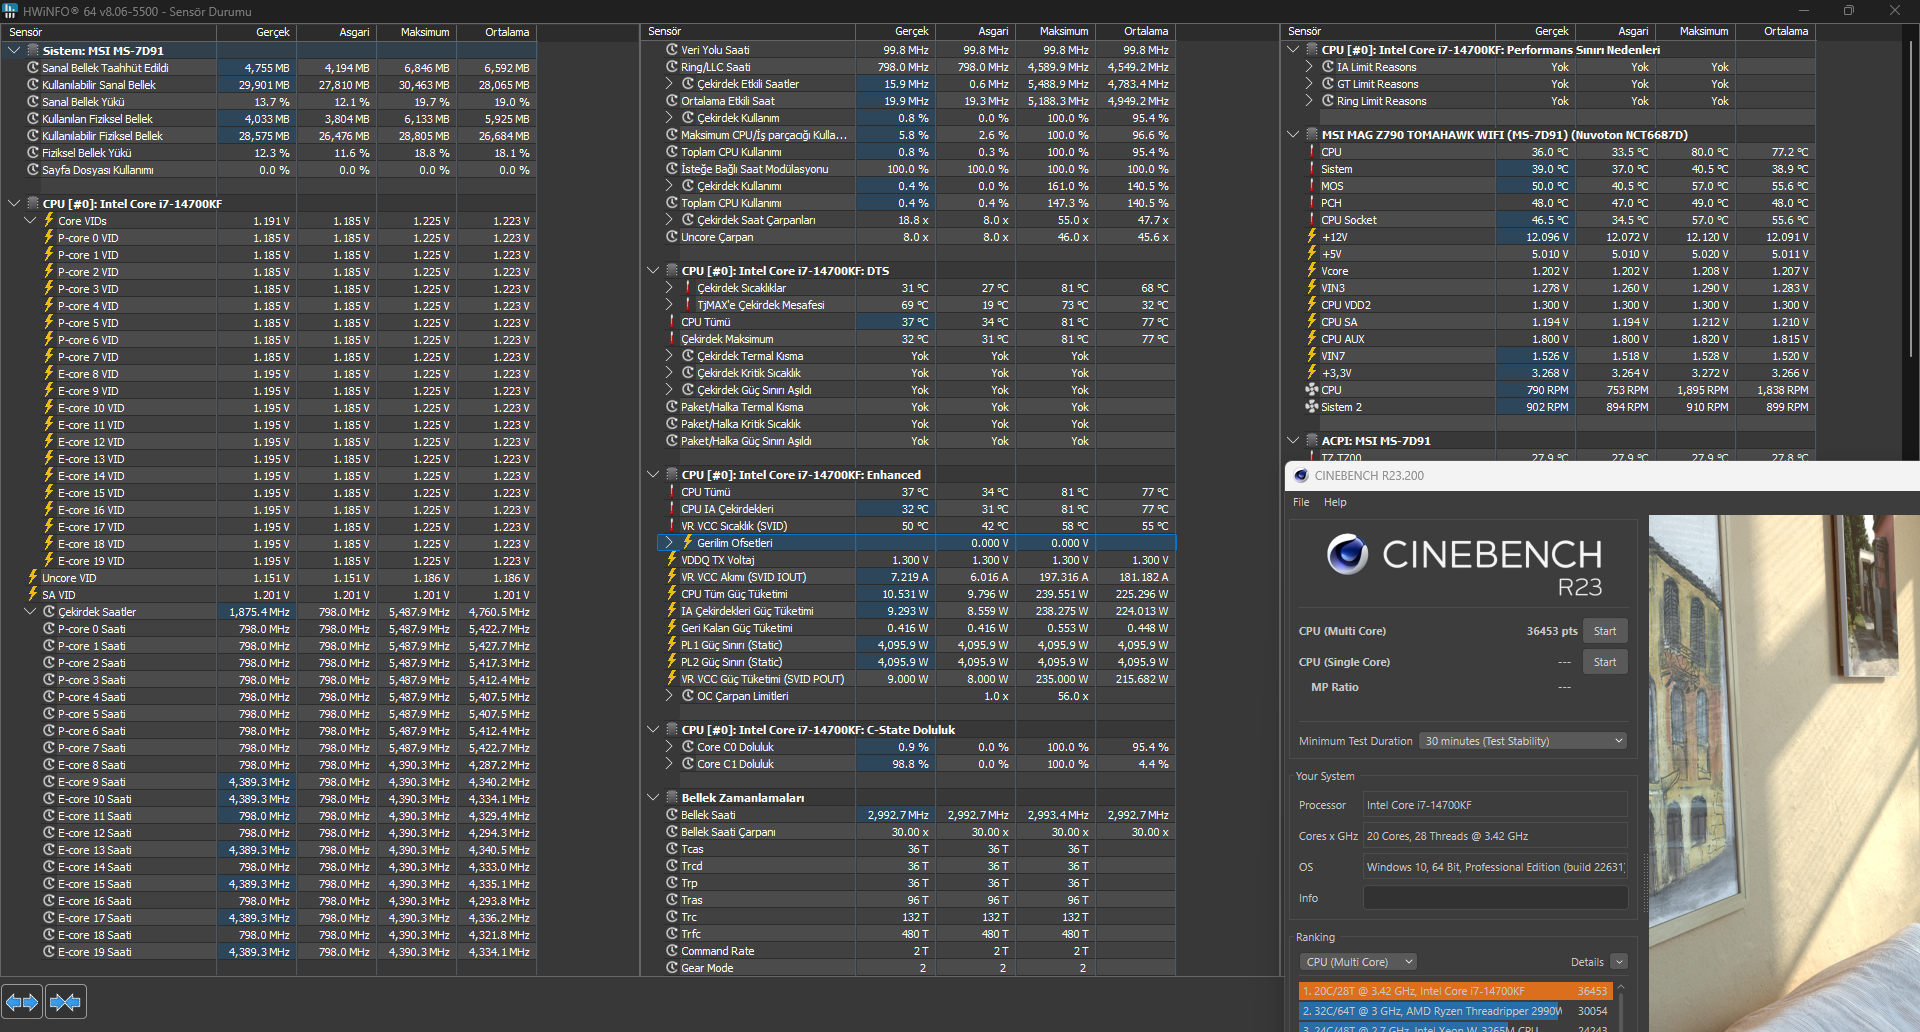Collapse the Çekirdek Saatler tree node
1920x1032 pixels.
pos(30,612)
